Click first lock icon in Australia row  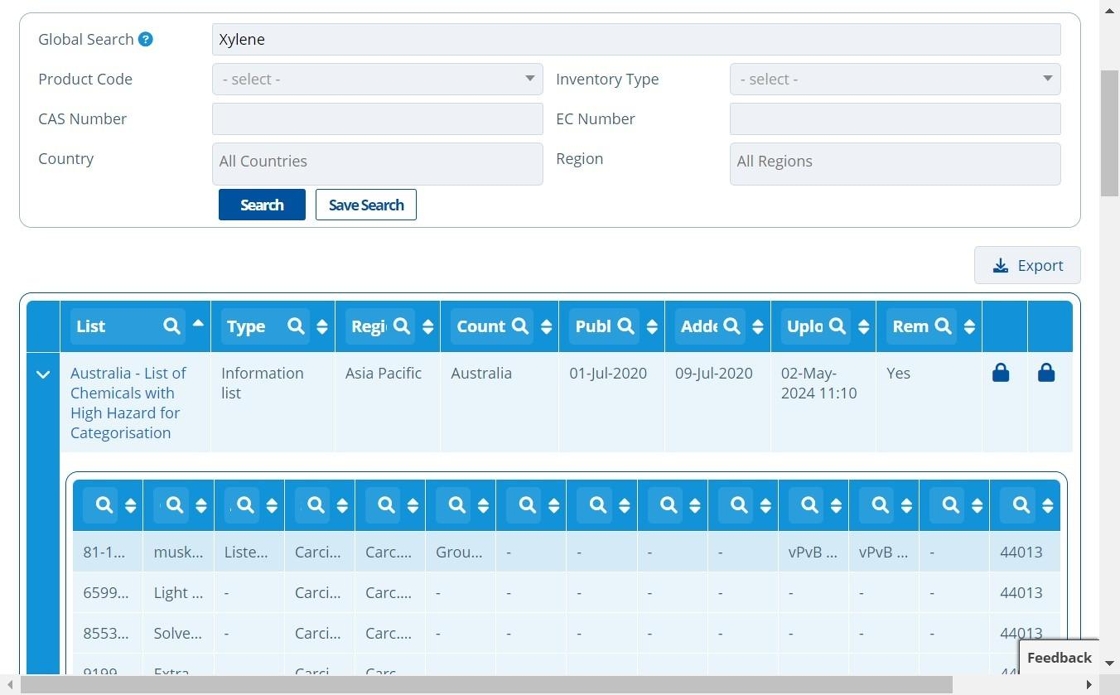[x=1001, y=372]
